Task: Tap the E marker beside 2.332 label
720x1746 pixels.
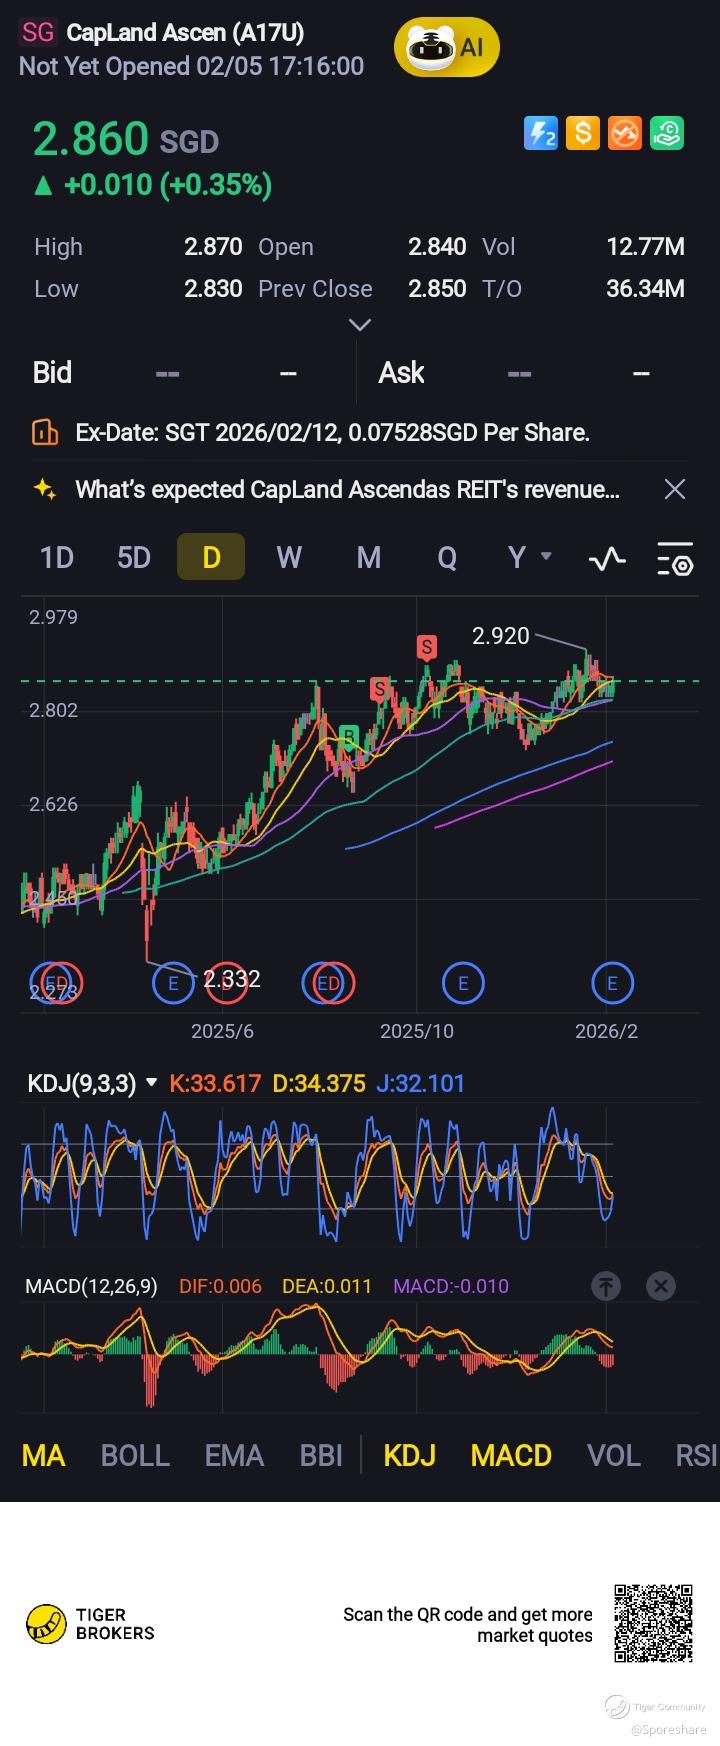Action: tap(173, 983)
